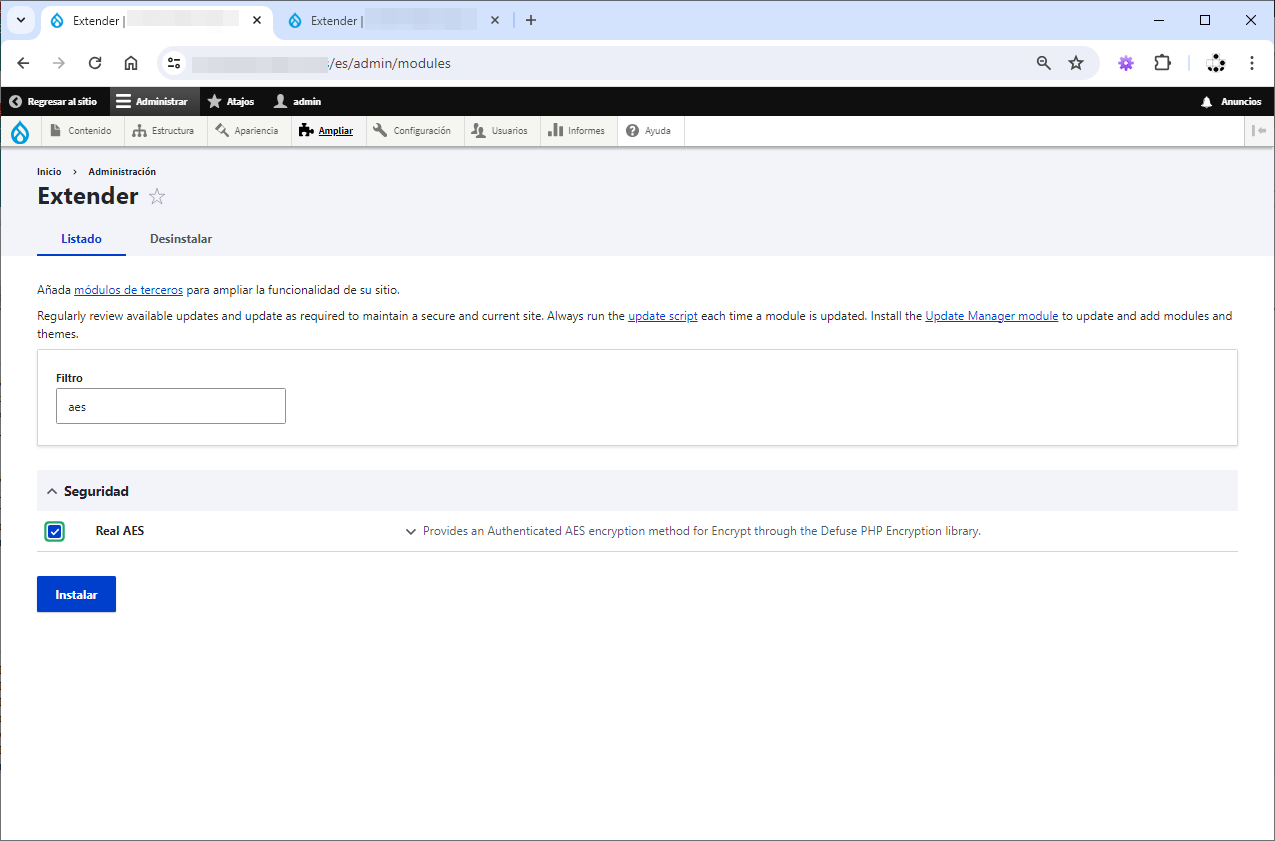This screenshot has width=1275, height=841.
Task: Focus the Filtro text field
Action: 171,406
